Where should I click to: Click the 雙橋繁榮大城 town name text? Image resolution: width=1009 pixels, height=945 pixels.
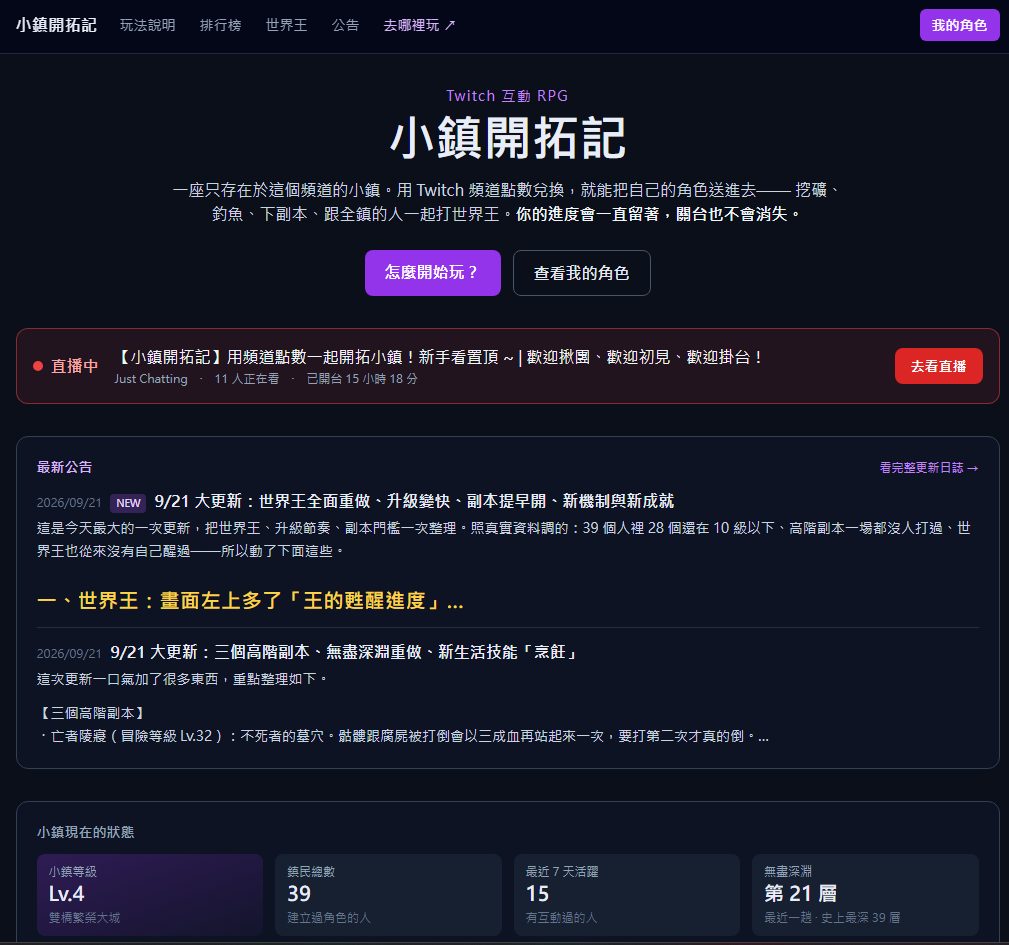click(84, 917)
